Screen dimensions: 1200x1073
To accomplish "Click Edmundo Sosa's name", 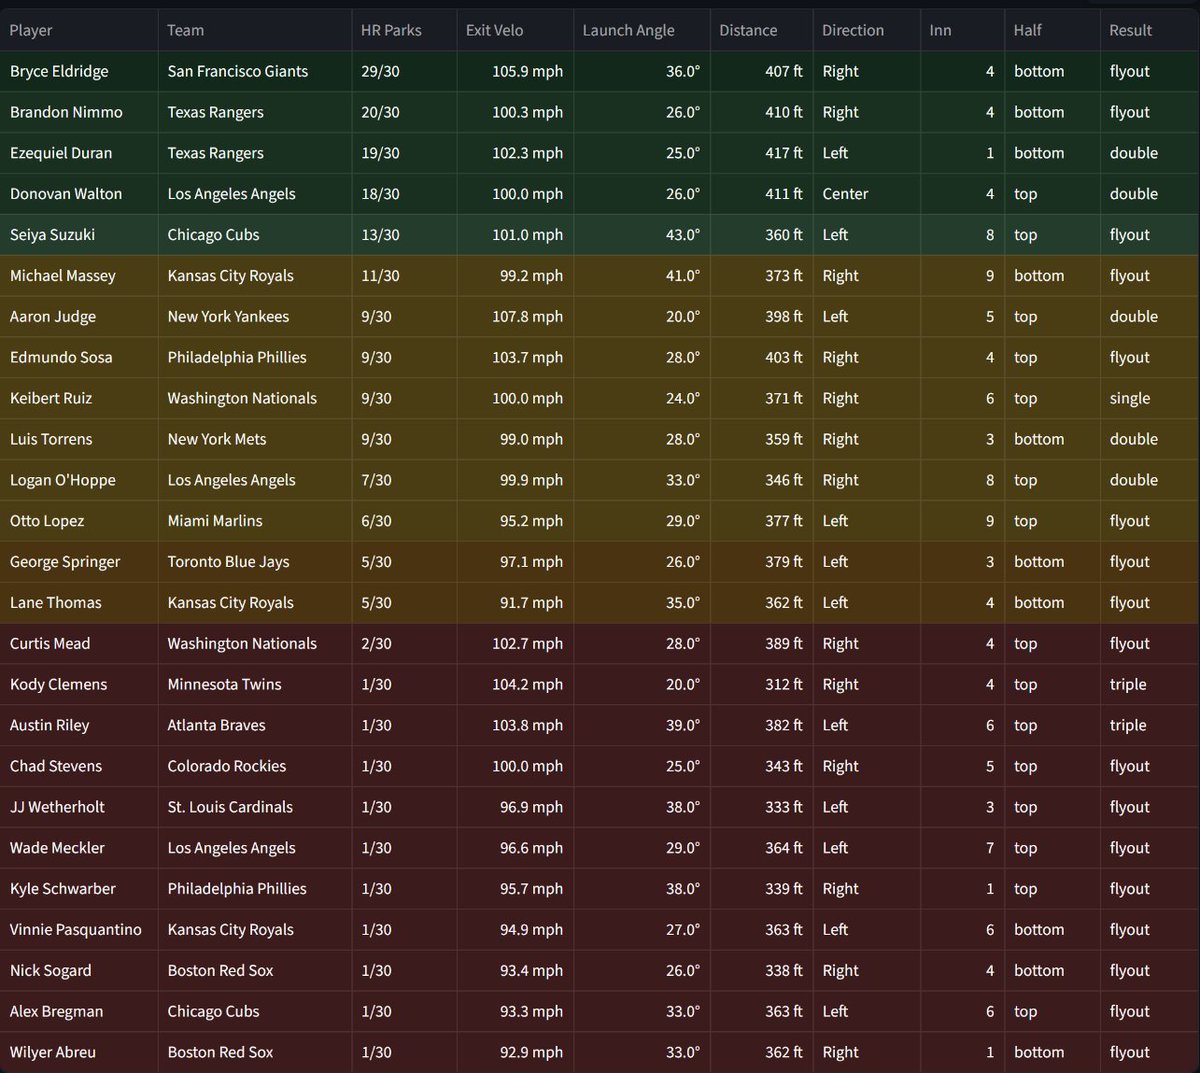I will (61, 357).
